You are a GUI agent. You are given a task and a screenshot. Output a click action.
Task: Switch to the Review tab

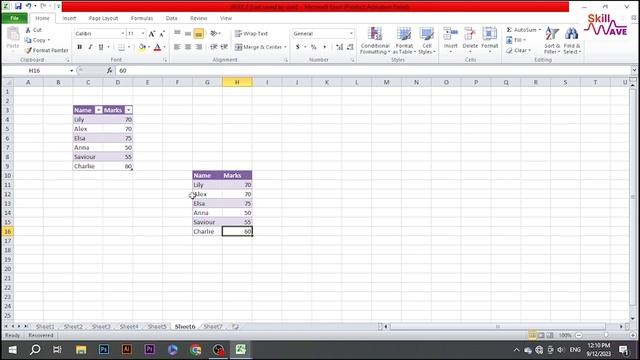198,18
